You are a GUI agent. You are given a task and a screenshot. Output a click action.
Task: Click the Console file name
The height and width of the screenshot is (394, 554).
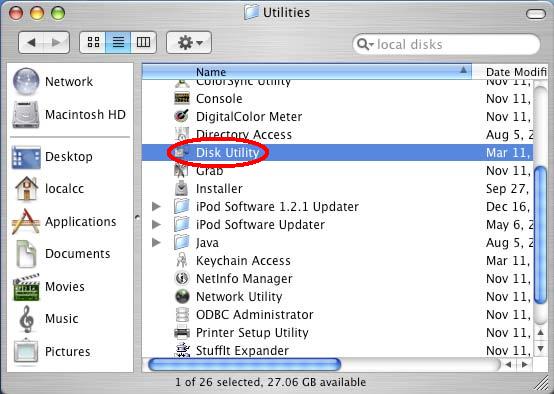click(219, 99)
